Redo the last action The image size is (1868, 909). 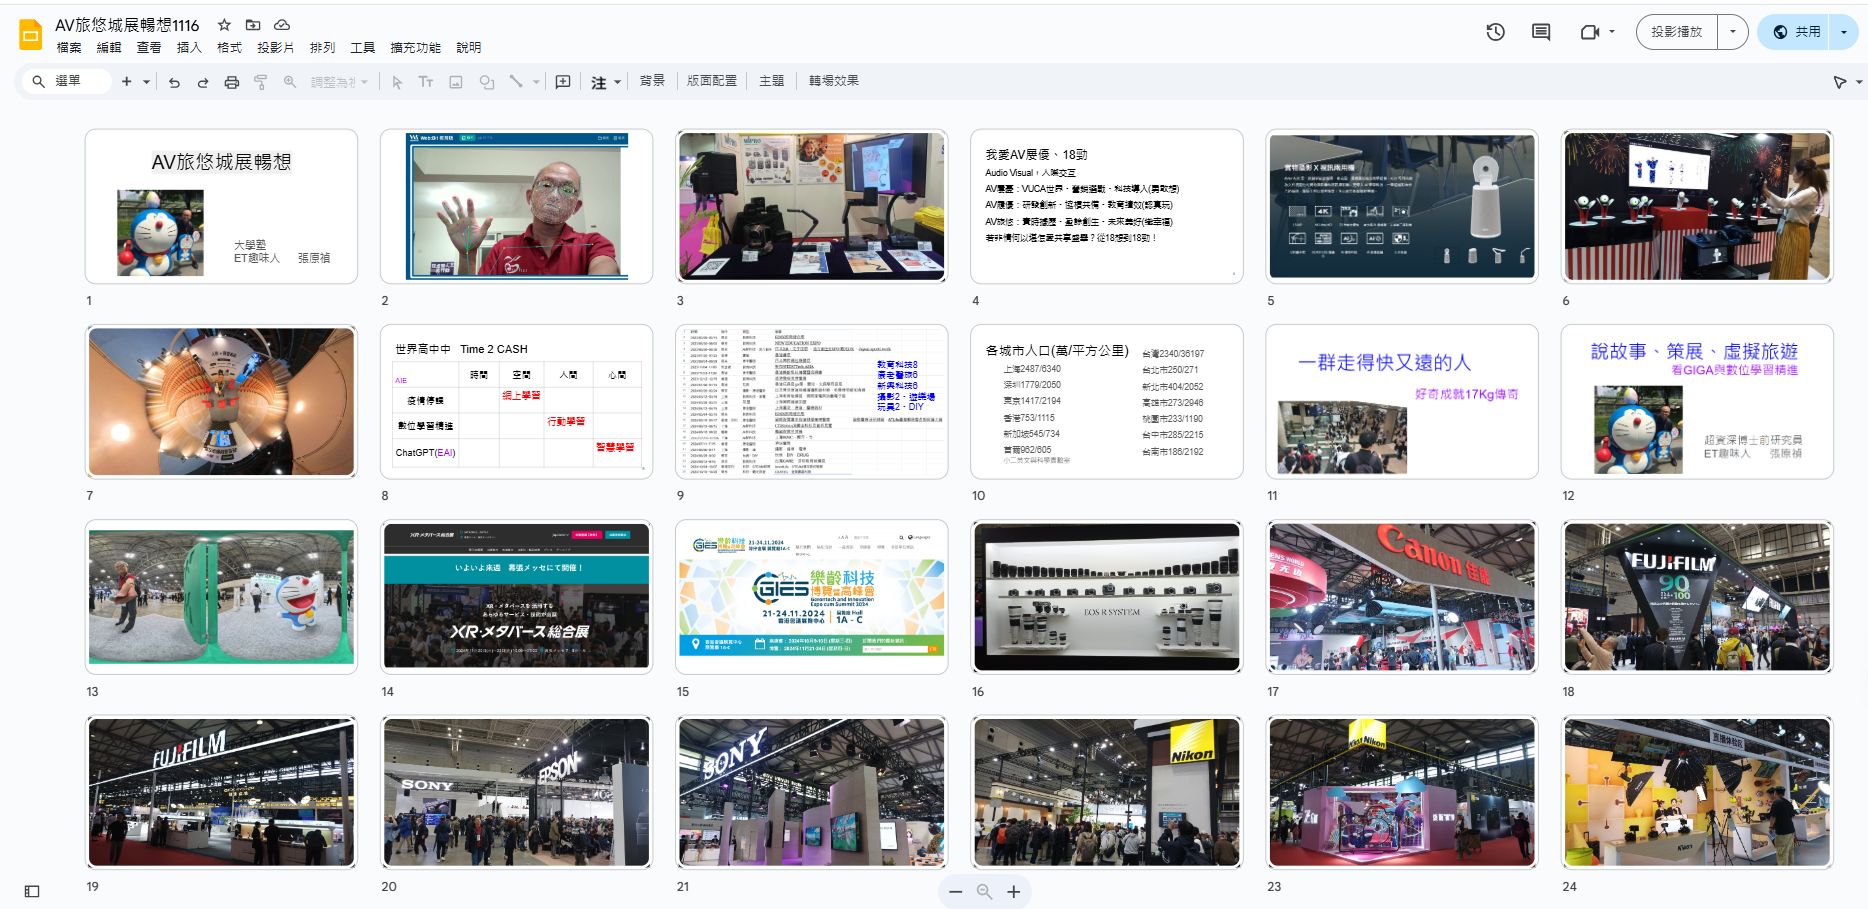(x=203, y=82)
